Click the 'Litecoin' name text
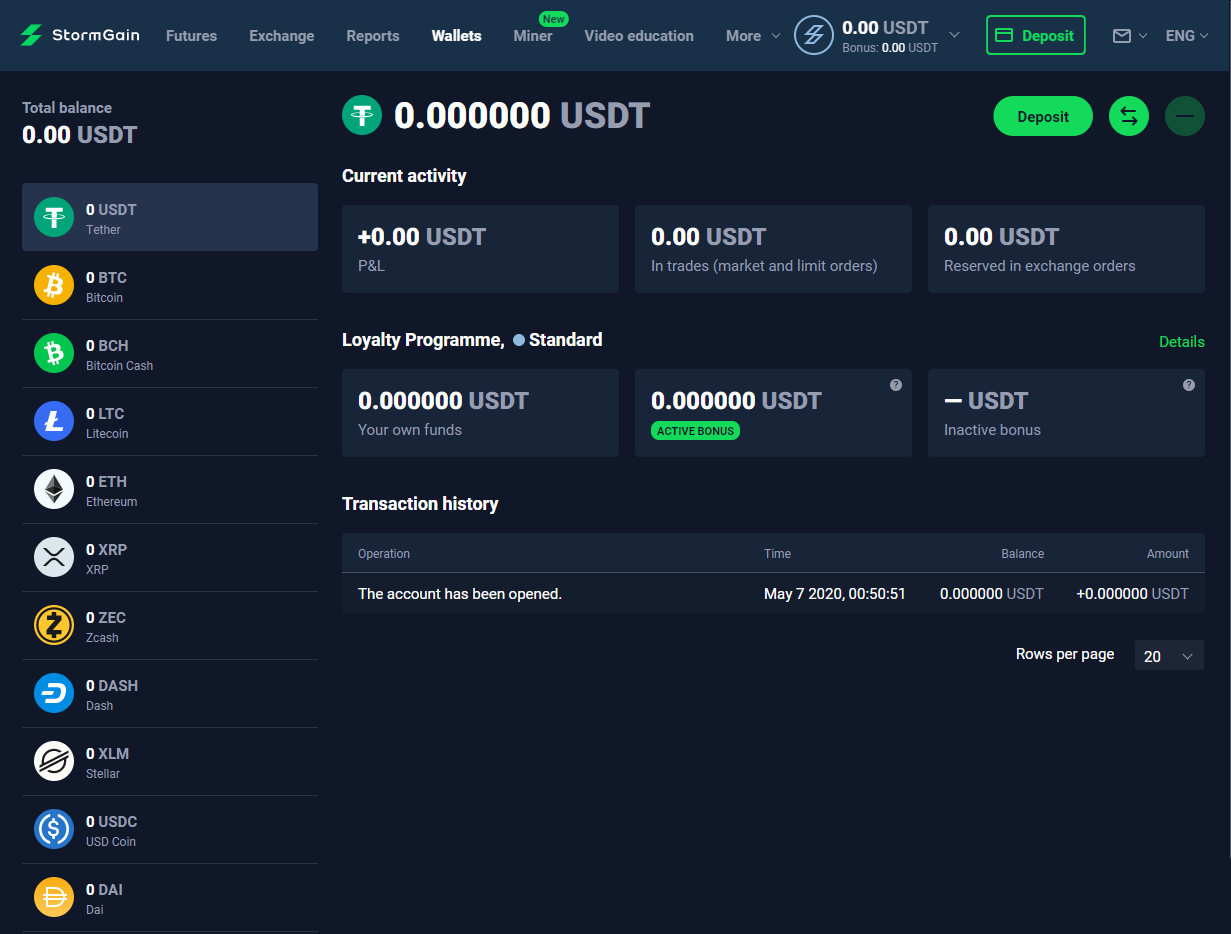The image size is (1231, 934). [x=107, y=434]
